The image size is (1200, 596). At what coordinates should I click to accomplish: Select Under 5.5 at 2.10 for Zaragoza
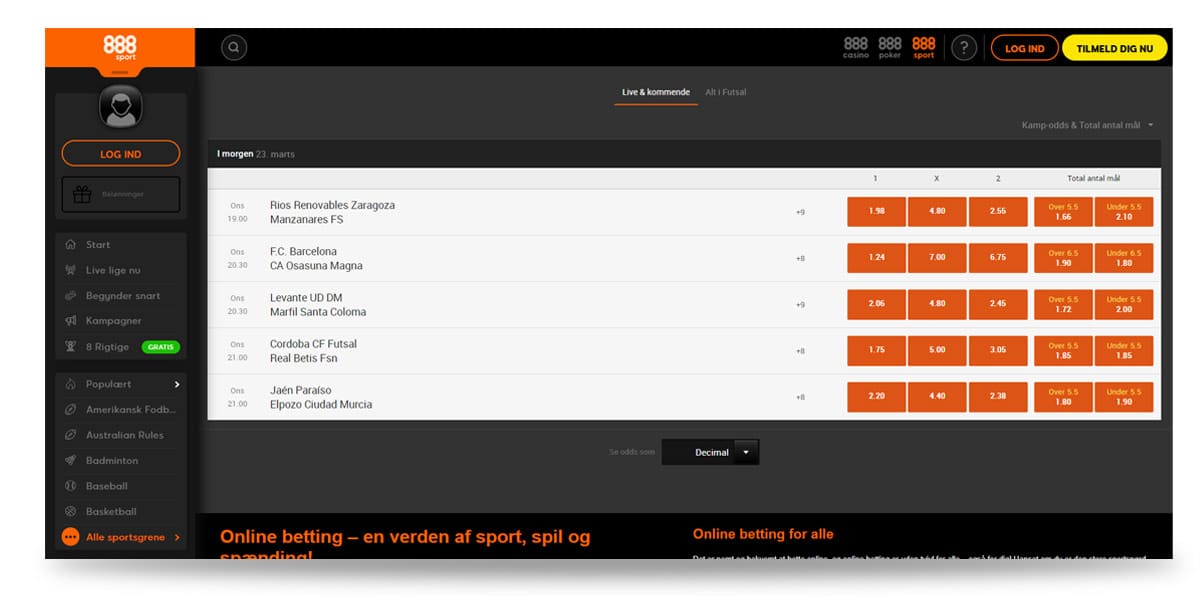click(1124, 212)
